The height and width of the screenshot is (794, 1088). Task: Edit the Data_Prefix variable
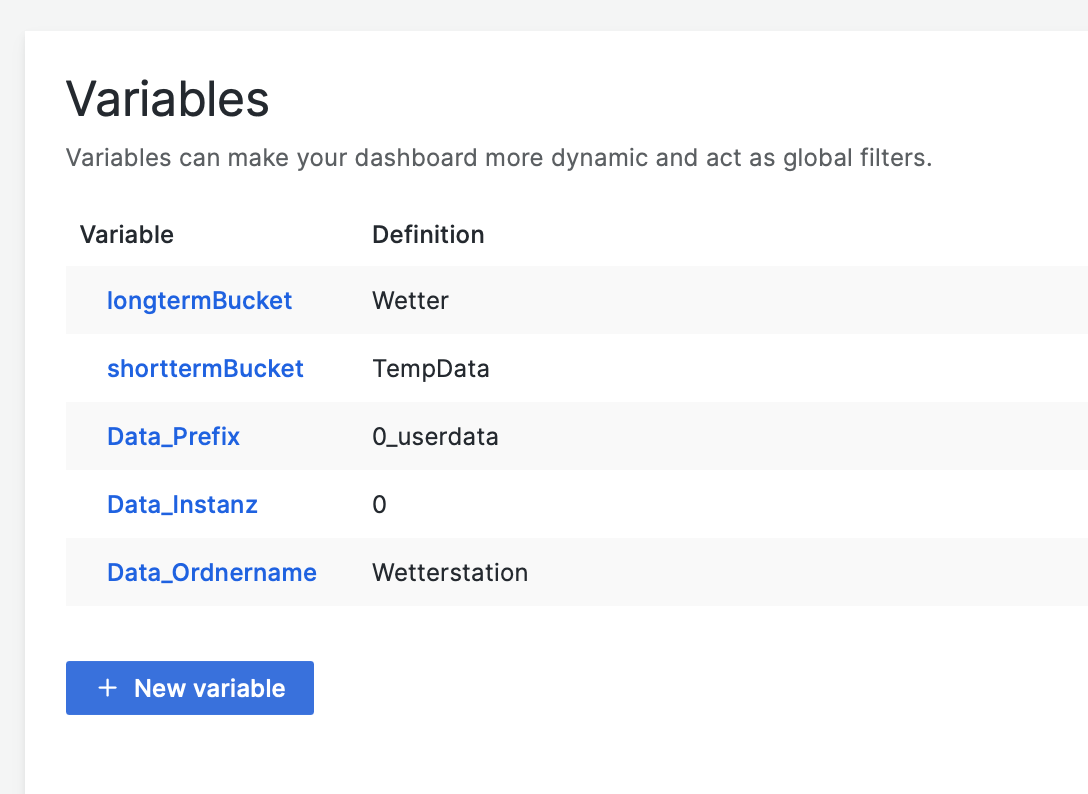tap(173, 436)
